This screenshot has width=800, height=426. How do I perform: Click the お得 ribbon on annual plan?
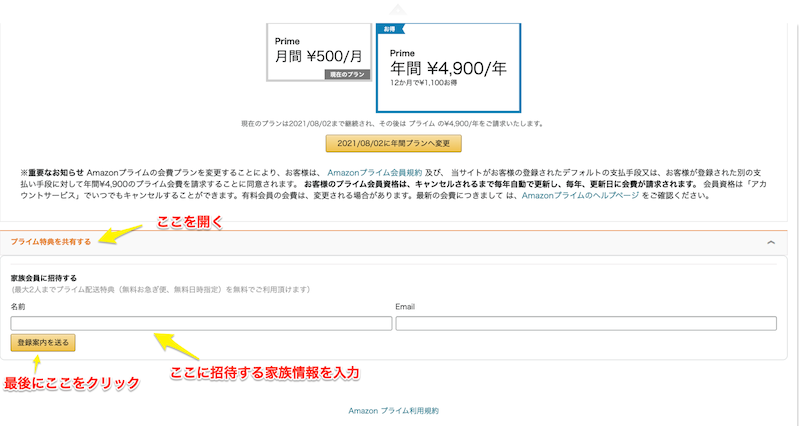pos(390,29)
